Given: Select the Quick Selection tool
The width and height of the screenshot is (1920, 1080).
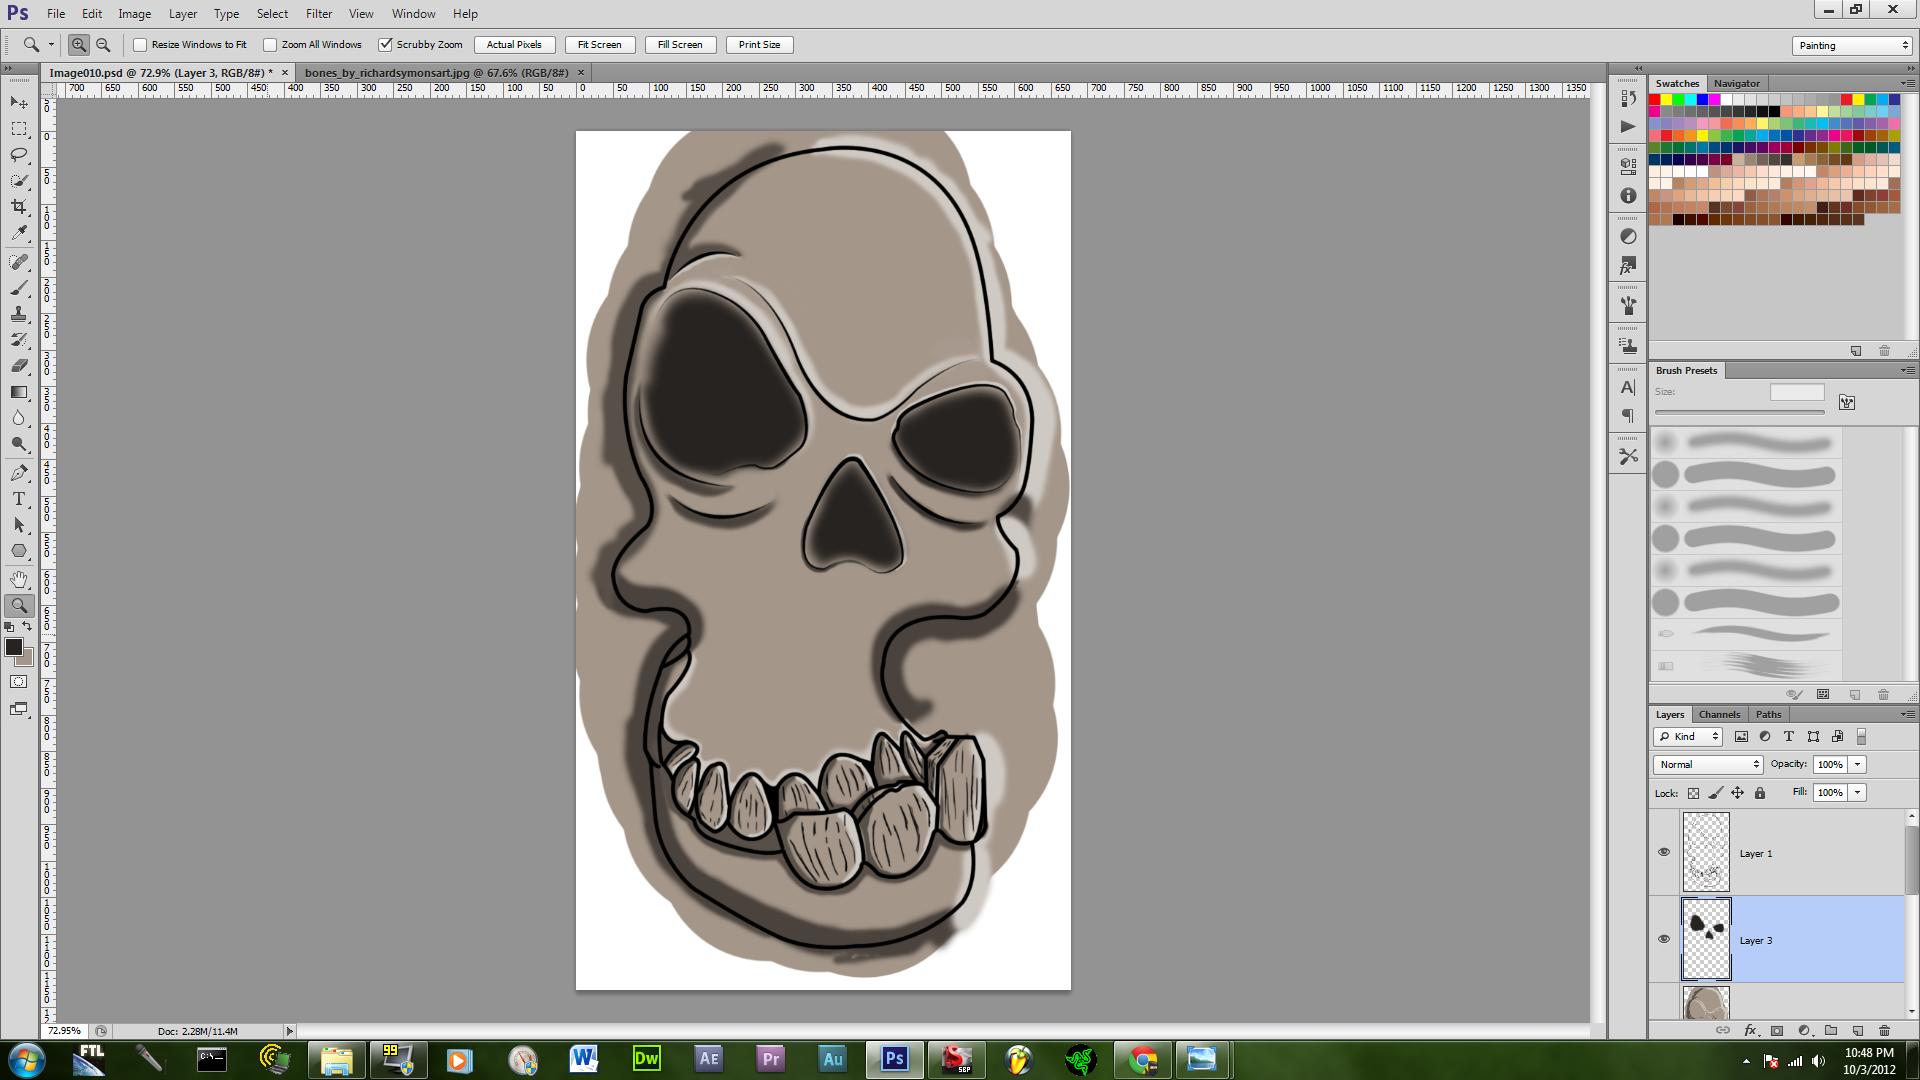Looking at the screenshot, I should (x=19, y=181).
